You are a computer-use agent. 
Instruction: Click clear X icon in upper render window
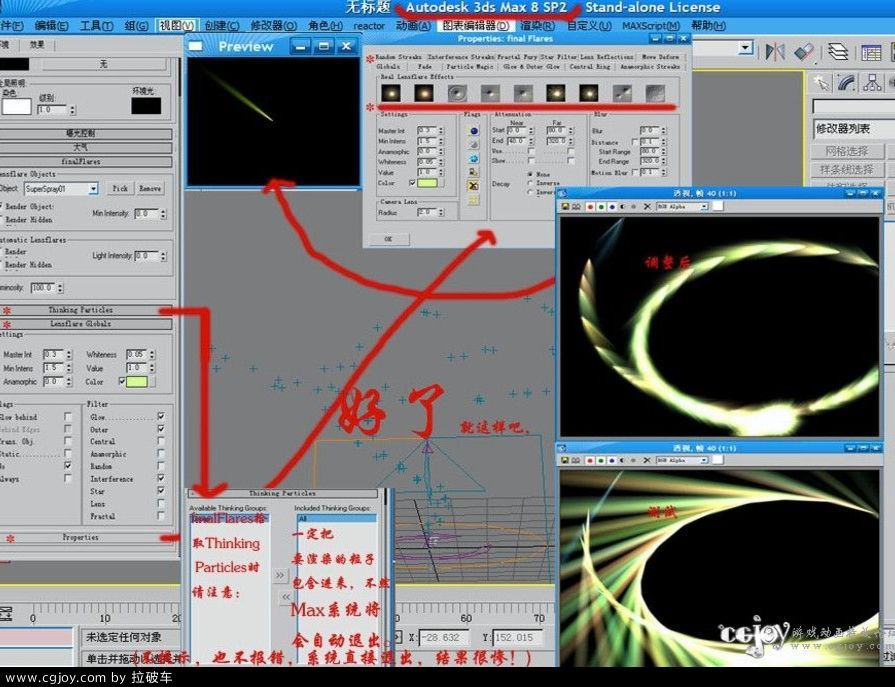[x=647, y=207]
